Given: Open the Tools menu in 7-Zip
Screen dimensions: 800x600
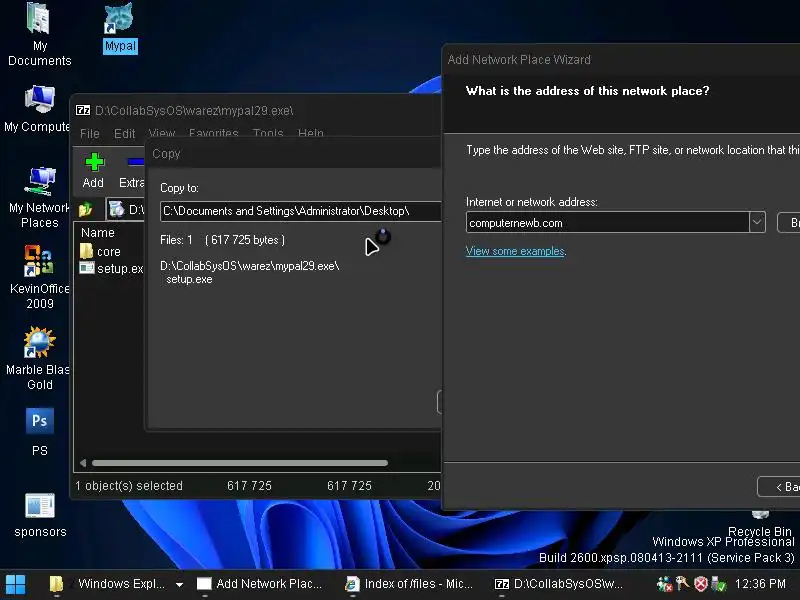Looking at the screenshot, I should (268, 134).
